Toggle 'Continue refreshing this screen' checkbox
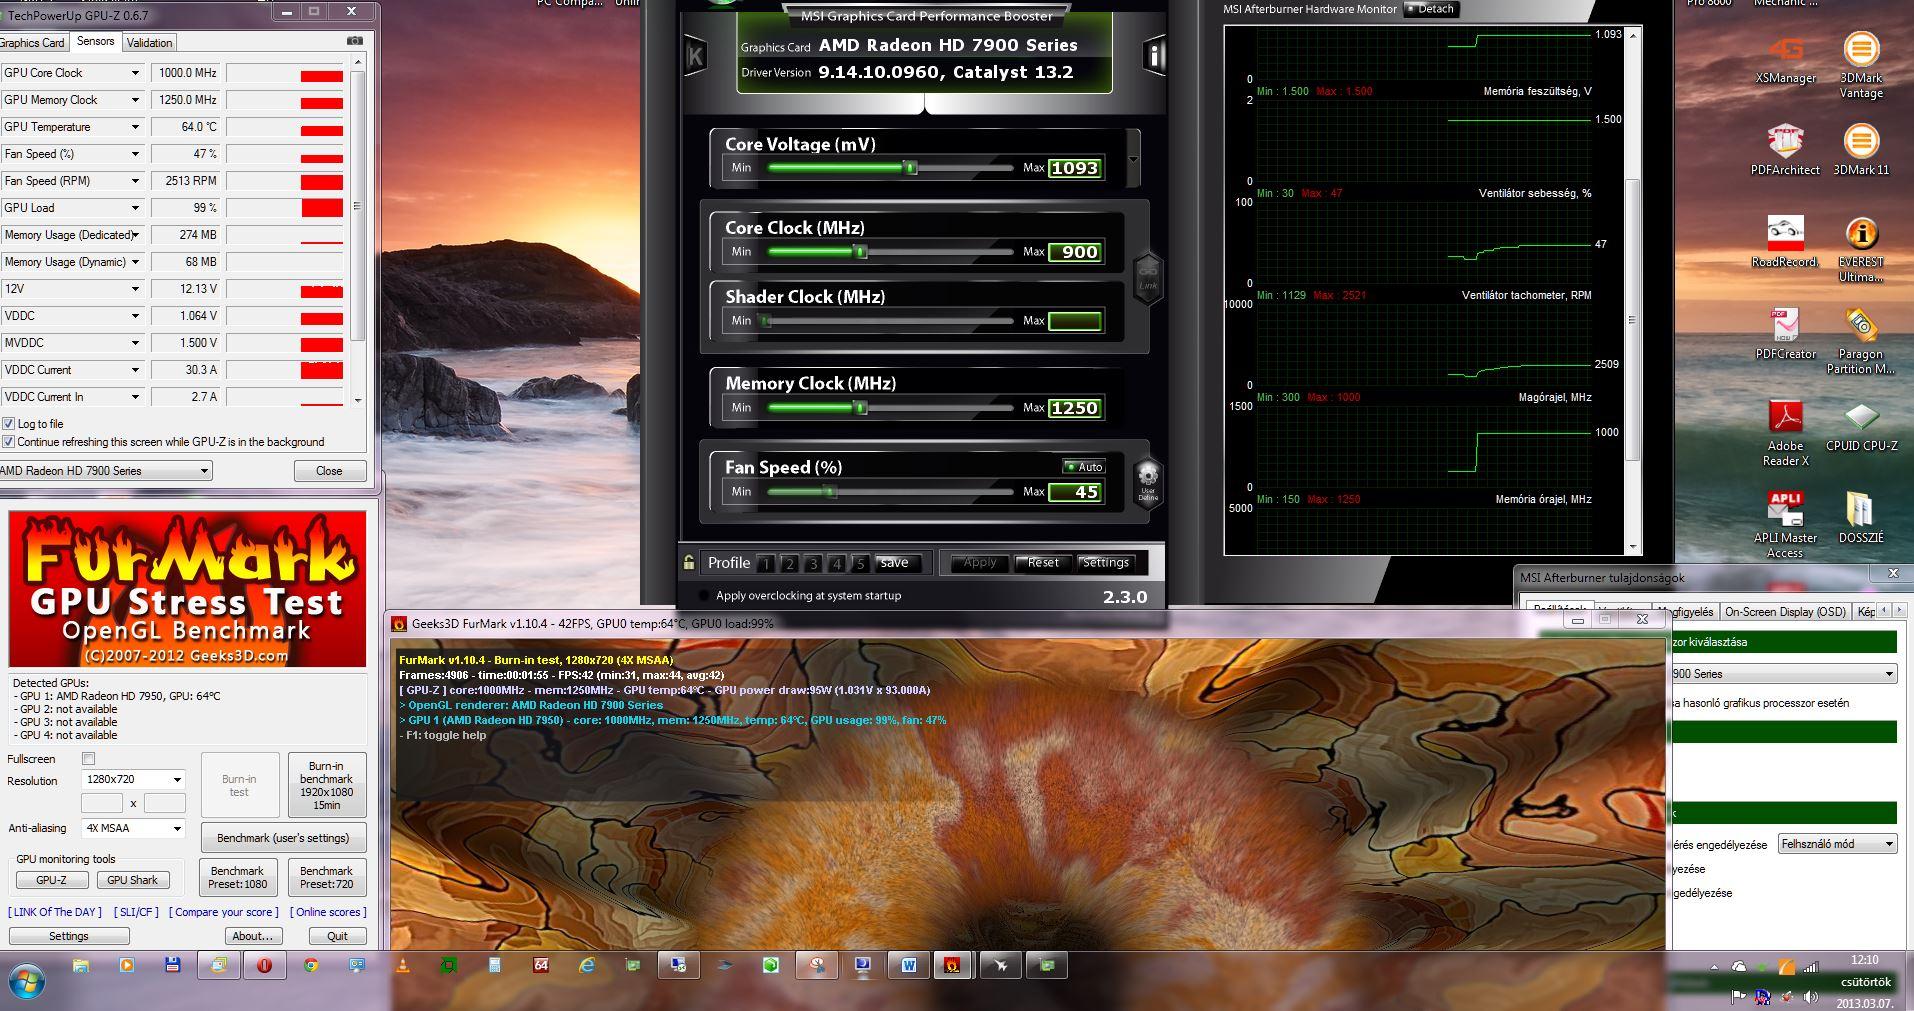This screenshot has width=1914, height=1011. [x=9, y=442]
